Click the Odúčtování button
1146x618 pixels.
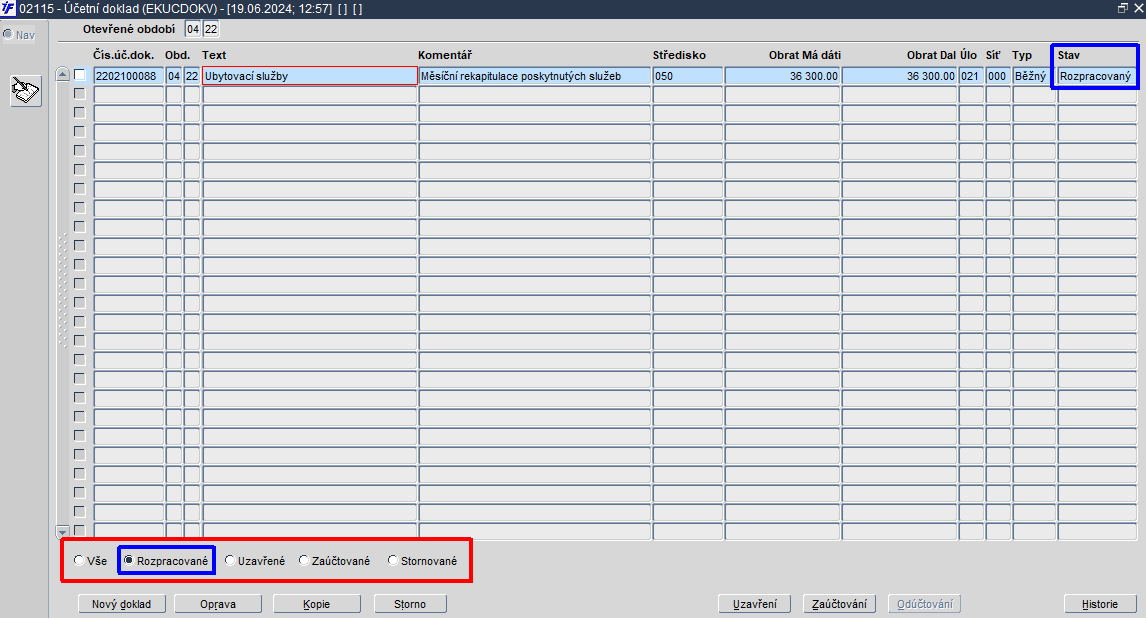click(925, 604)
